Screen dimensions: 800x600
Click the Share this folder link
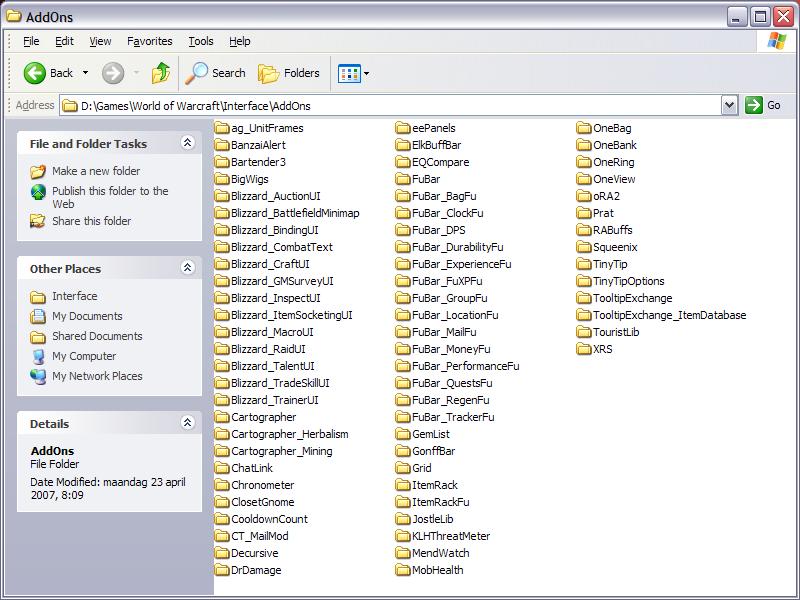(x=91, y=221)
